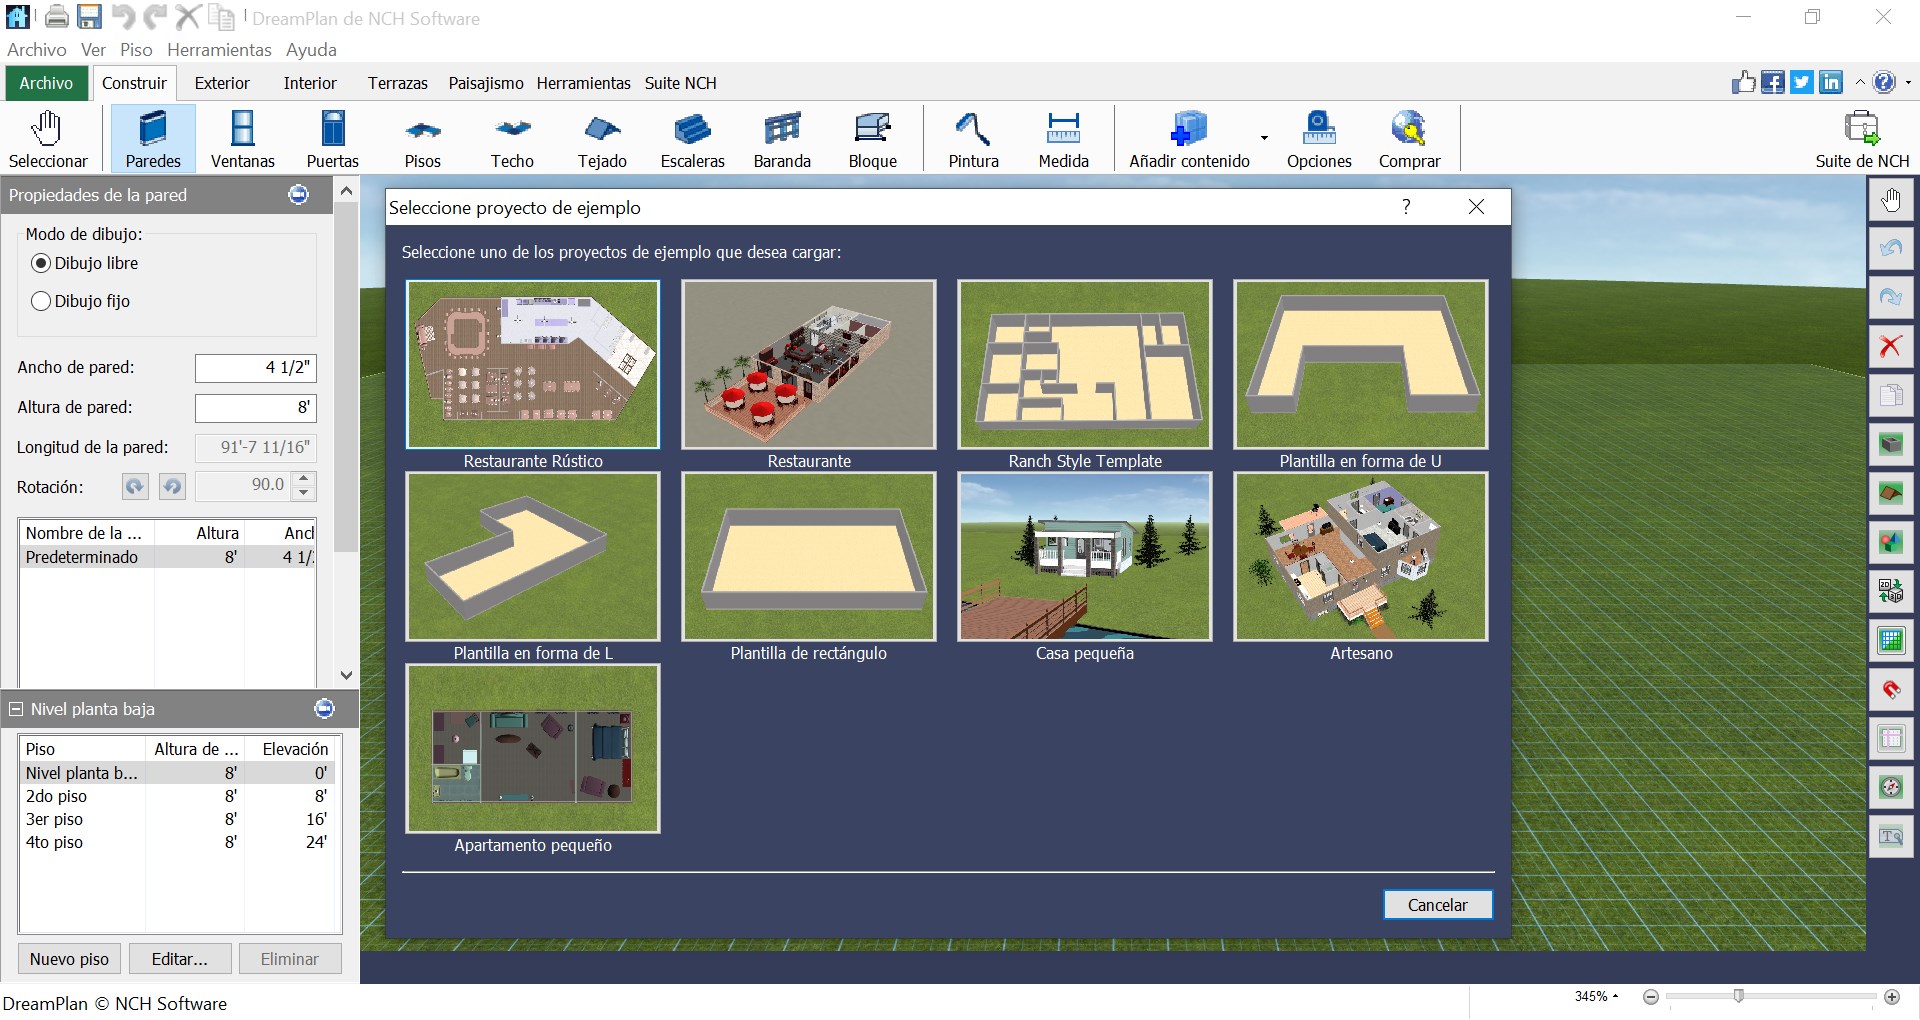
Task: Click the zoom in plus button
Action: [x=1892, y=997]
